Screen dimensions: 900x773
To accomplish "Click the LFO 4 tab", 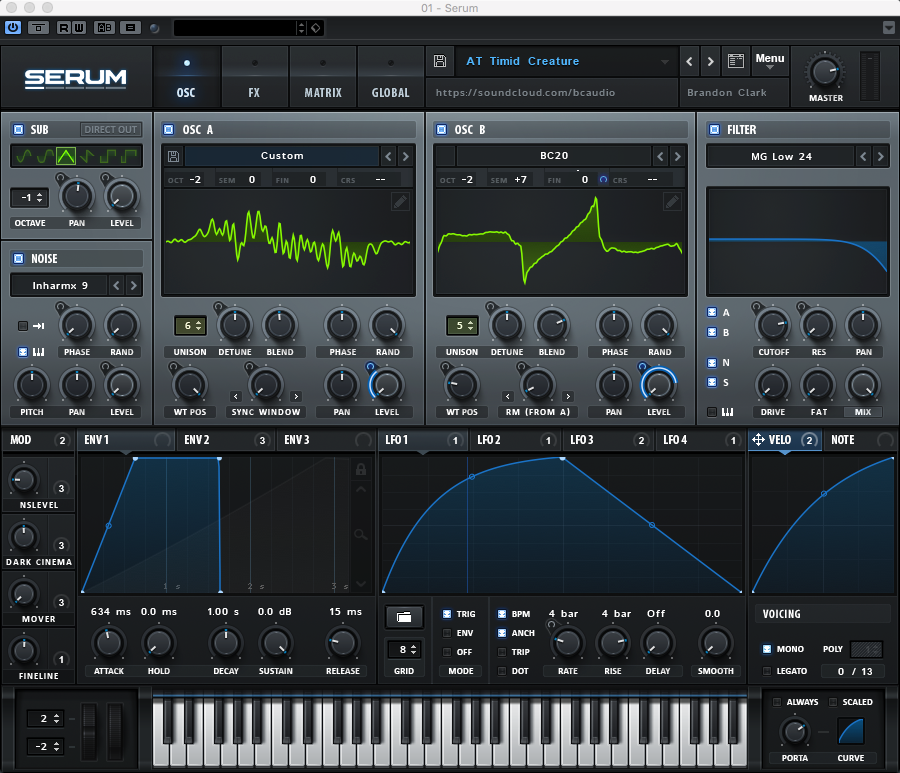I will pyautogui.click(x=700, y=440).
